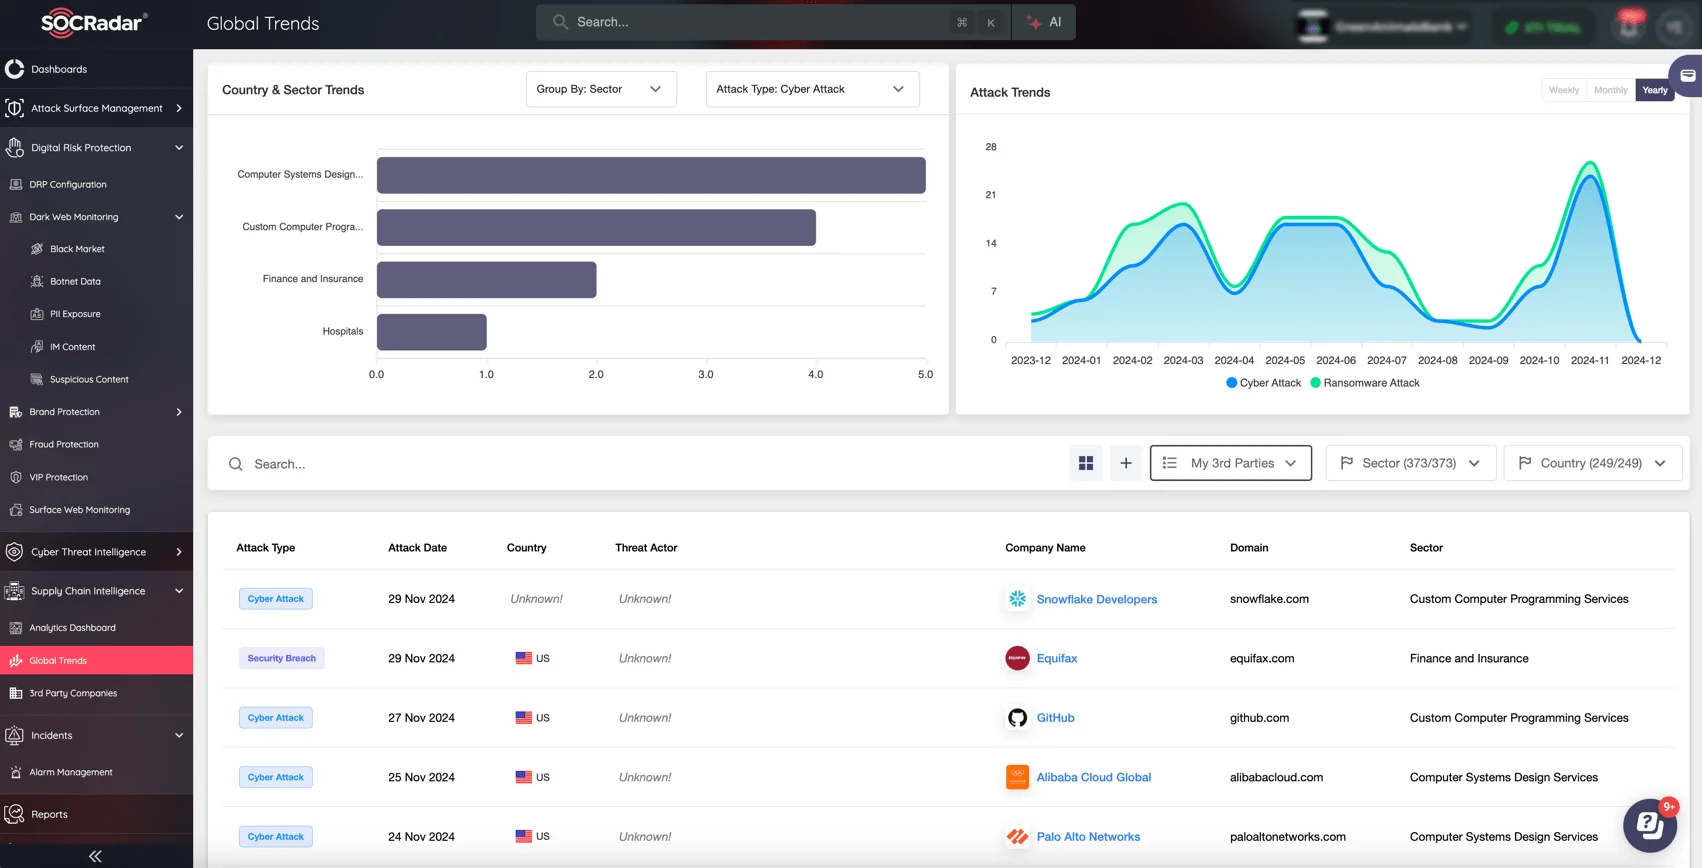Collapse the Supply Chain Intelligence chevron

tap(179, 591)
